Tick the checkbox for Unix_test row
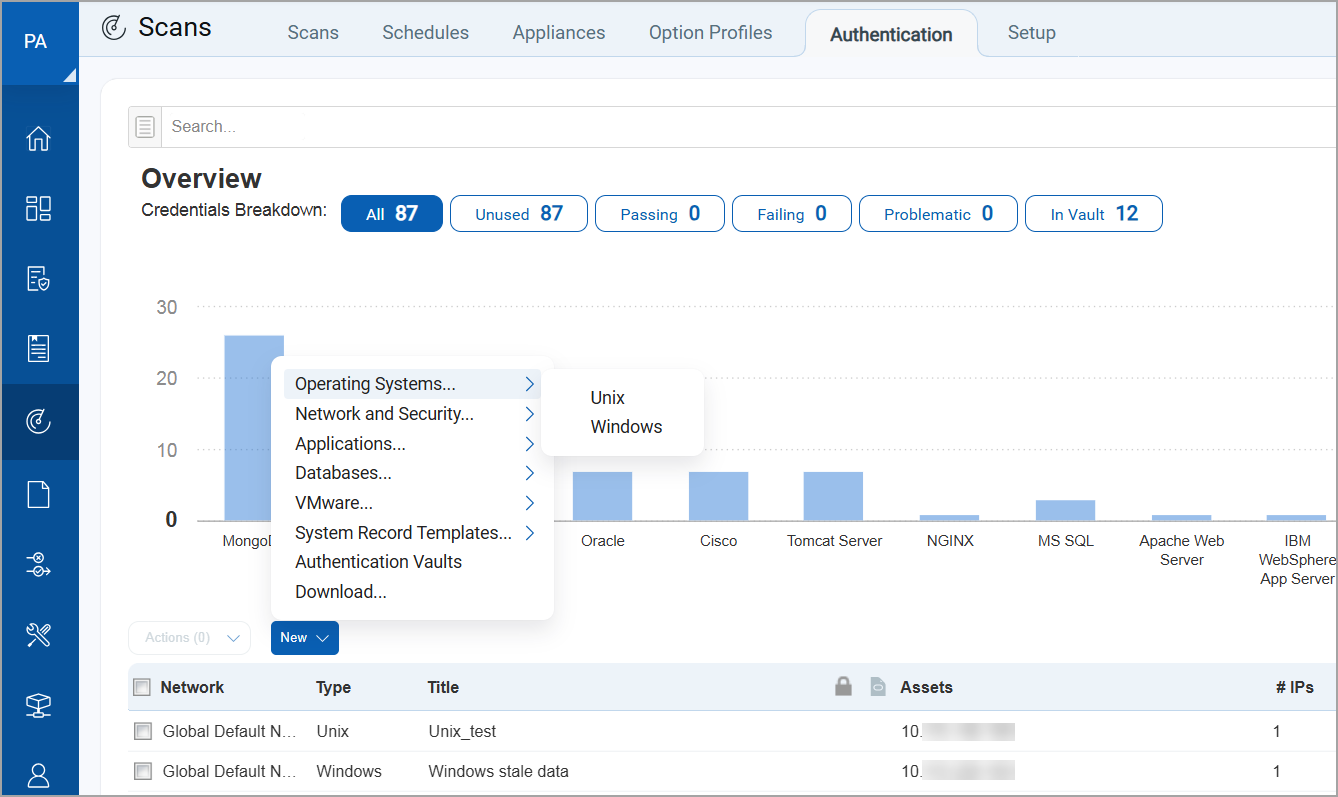Viewport: 1338px width, 797px height. tap(142, 731)
